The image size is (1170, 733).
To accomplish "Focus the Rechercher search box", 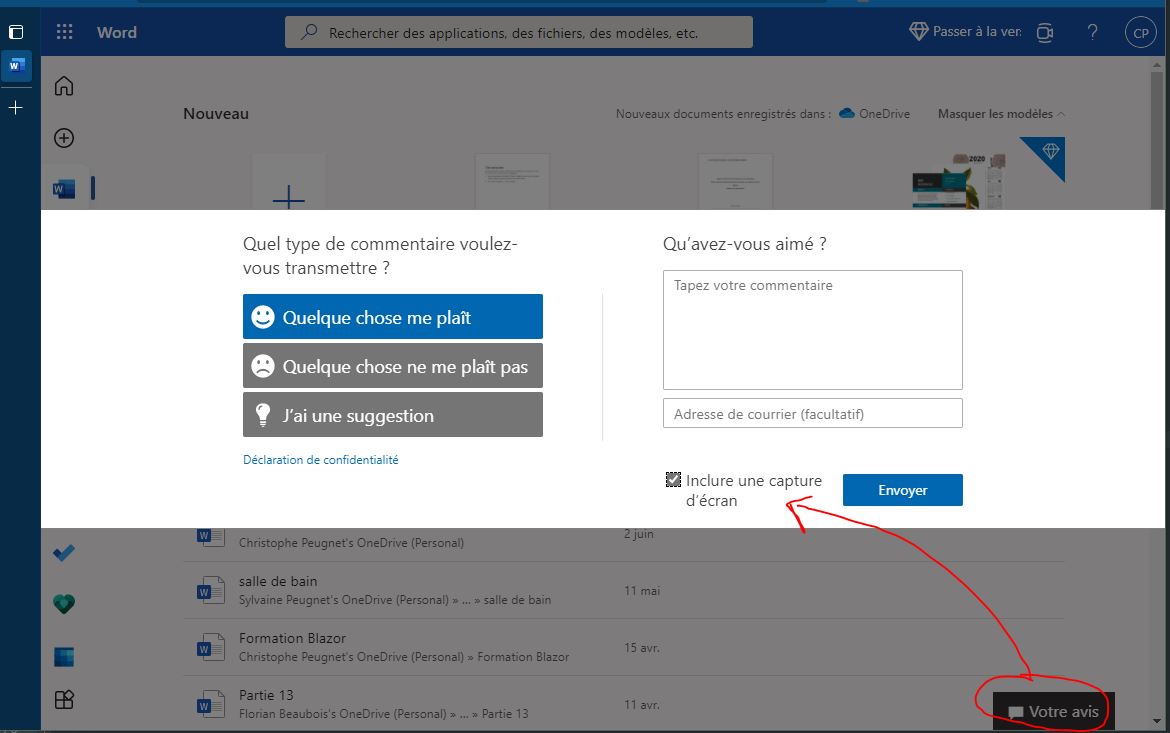I will coord(519,32).
